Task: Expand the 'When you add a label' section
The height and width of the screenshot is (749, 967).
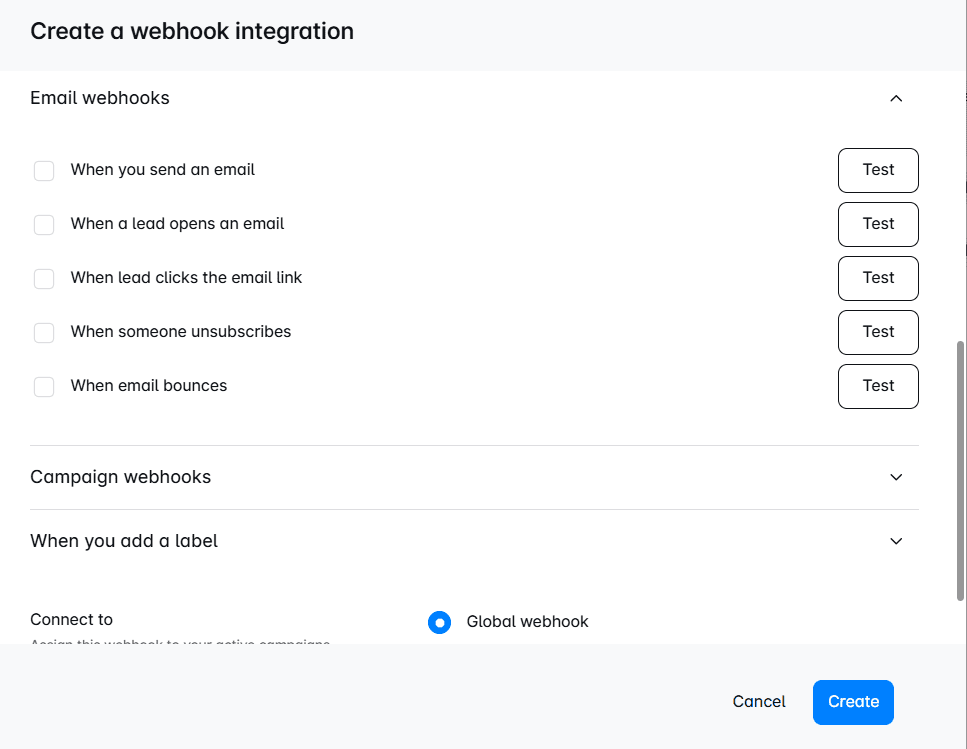Action: [896, 541]
